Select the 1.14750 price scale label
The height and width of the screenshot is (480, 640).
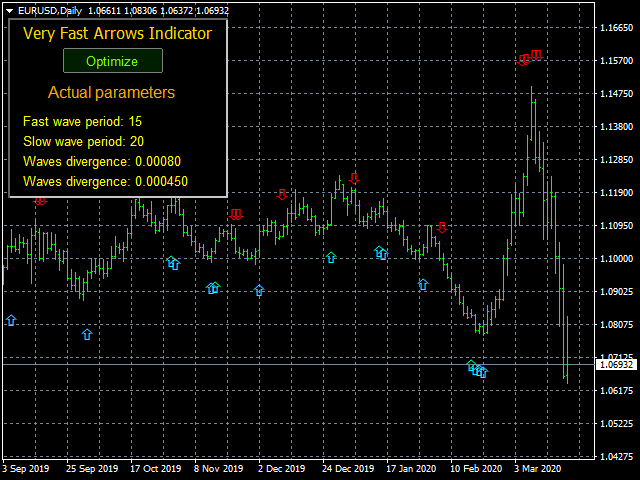[x=616, y=93]
